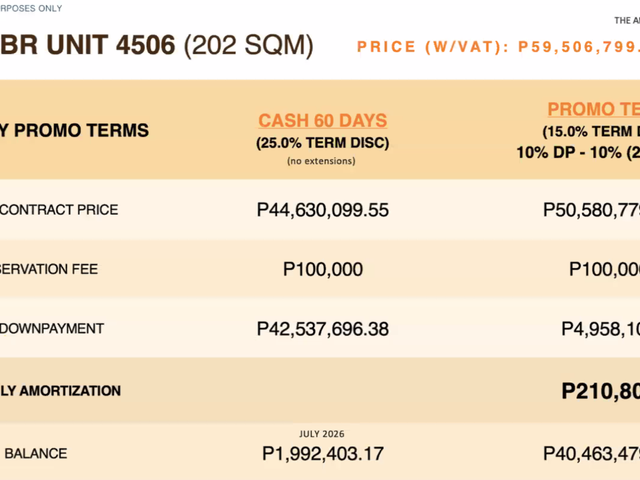Click the PROMO TERMS orange heading
The height and width of the screenshot is (480, 640).
pyautogui.click(x=594, y=109)
